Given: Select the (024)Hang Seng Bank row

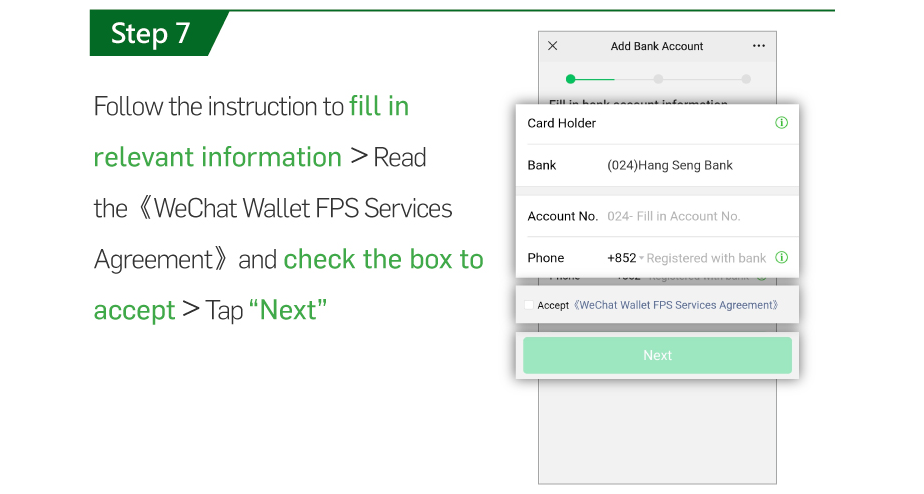Looking at the screenshot, I should tap(657, 166).
